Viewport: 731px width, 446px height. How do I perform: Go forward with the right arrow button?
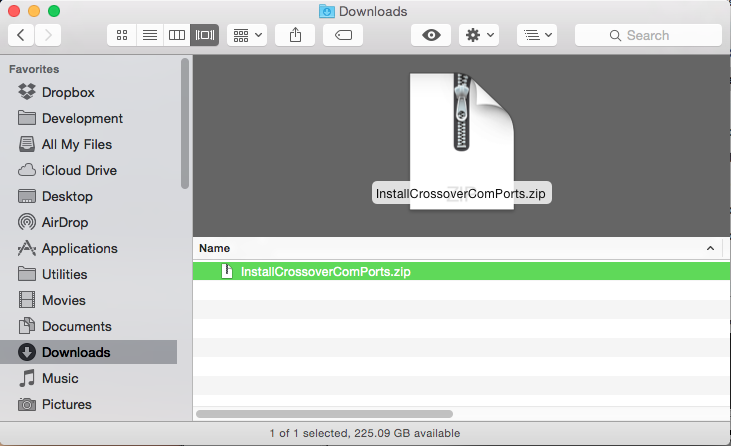[x=48, y=35]
